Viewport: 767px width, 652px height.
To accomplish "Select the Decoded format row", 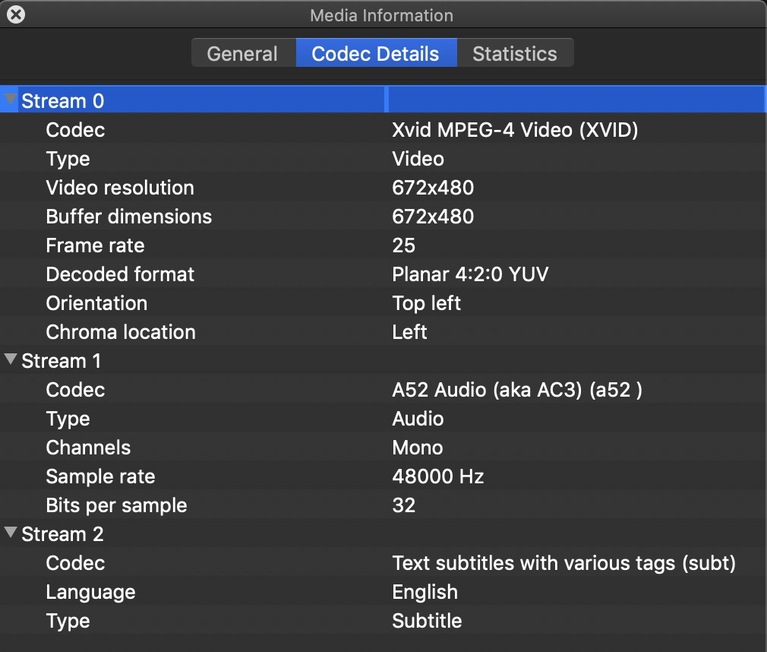I will click(120, 275).
